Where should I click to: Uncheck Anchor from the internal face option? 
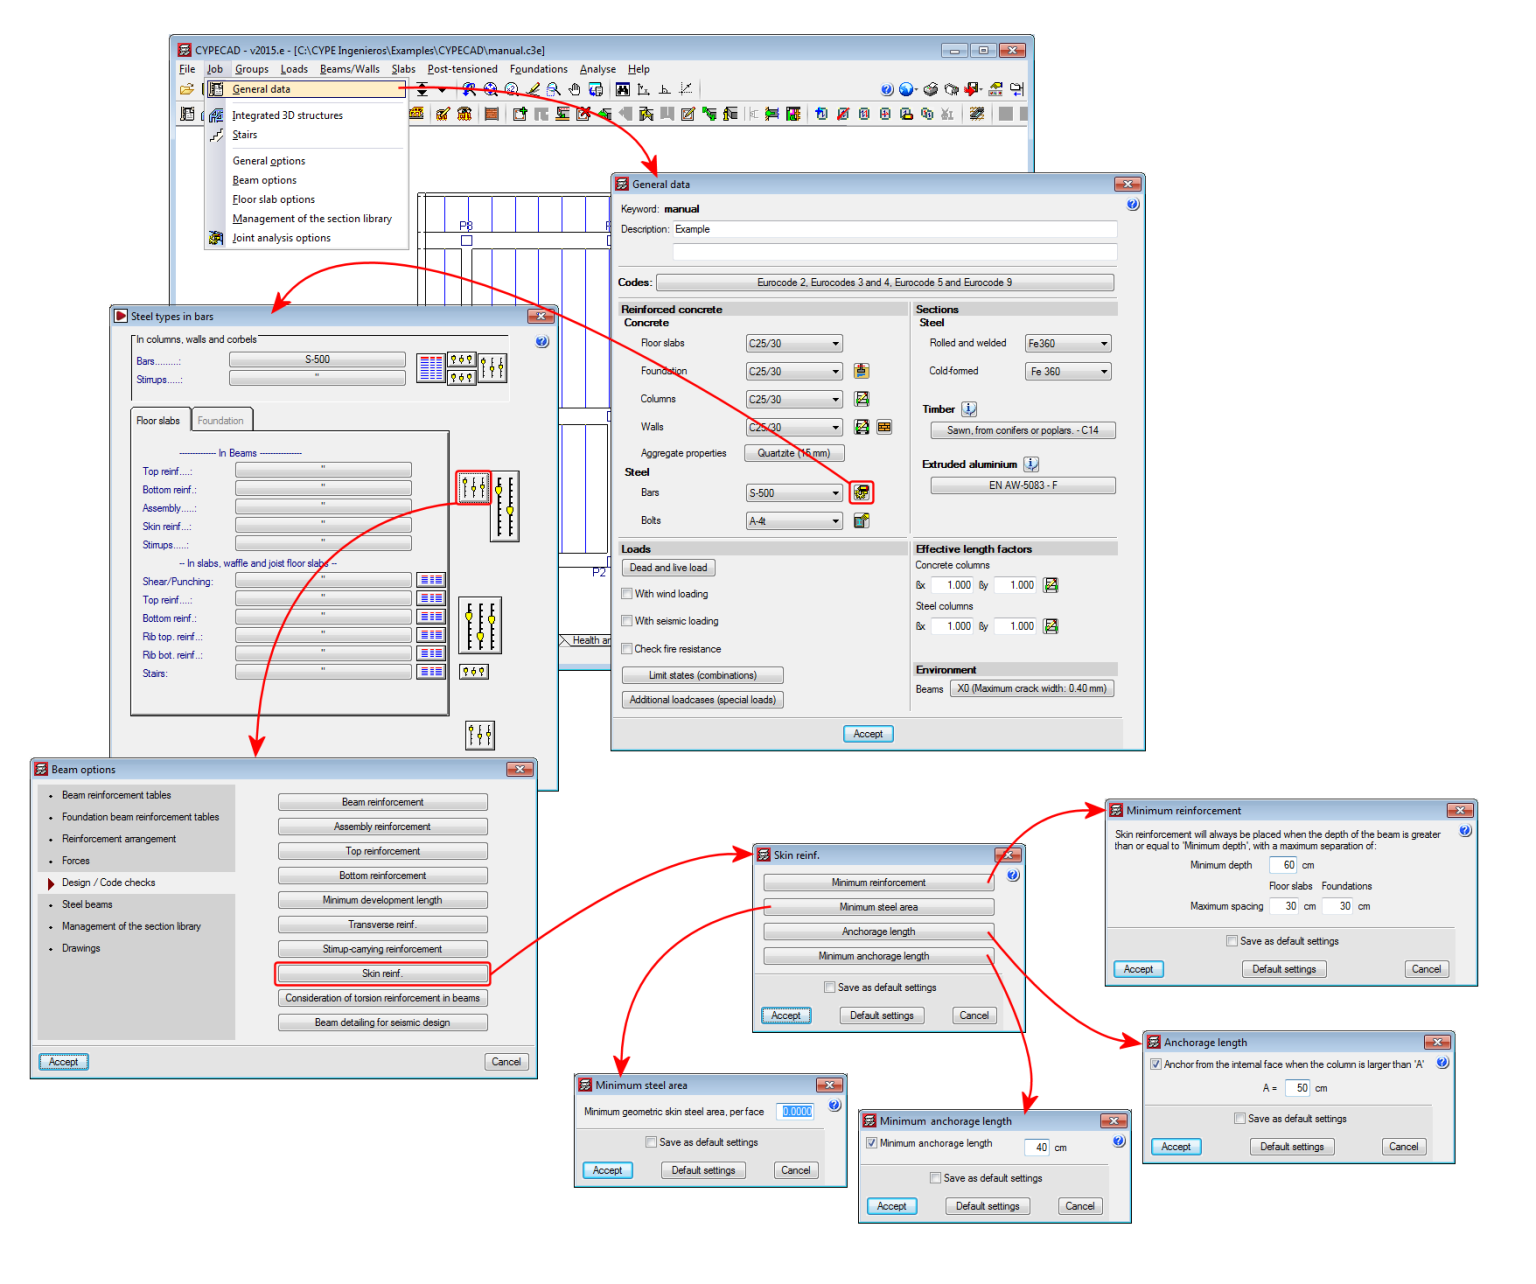1157,1065
